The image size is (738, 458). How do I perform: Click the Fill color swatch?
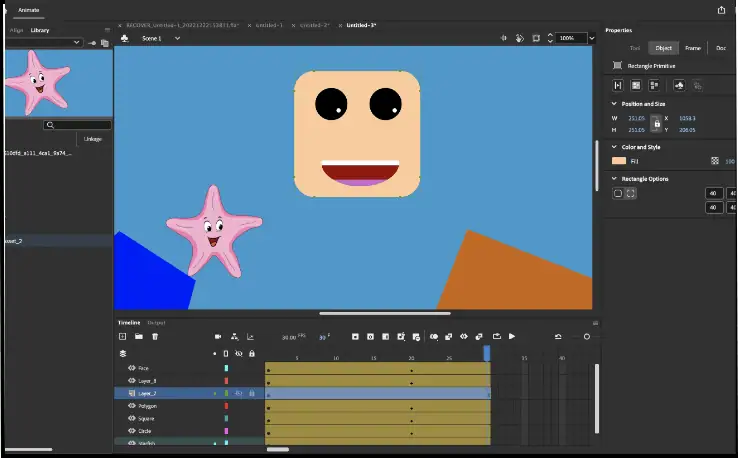[619, 160]
